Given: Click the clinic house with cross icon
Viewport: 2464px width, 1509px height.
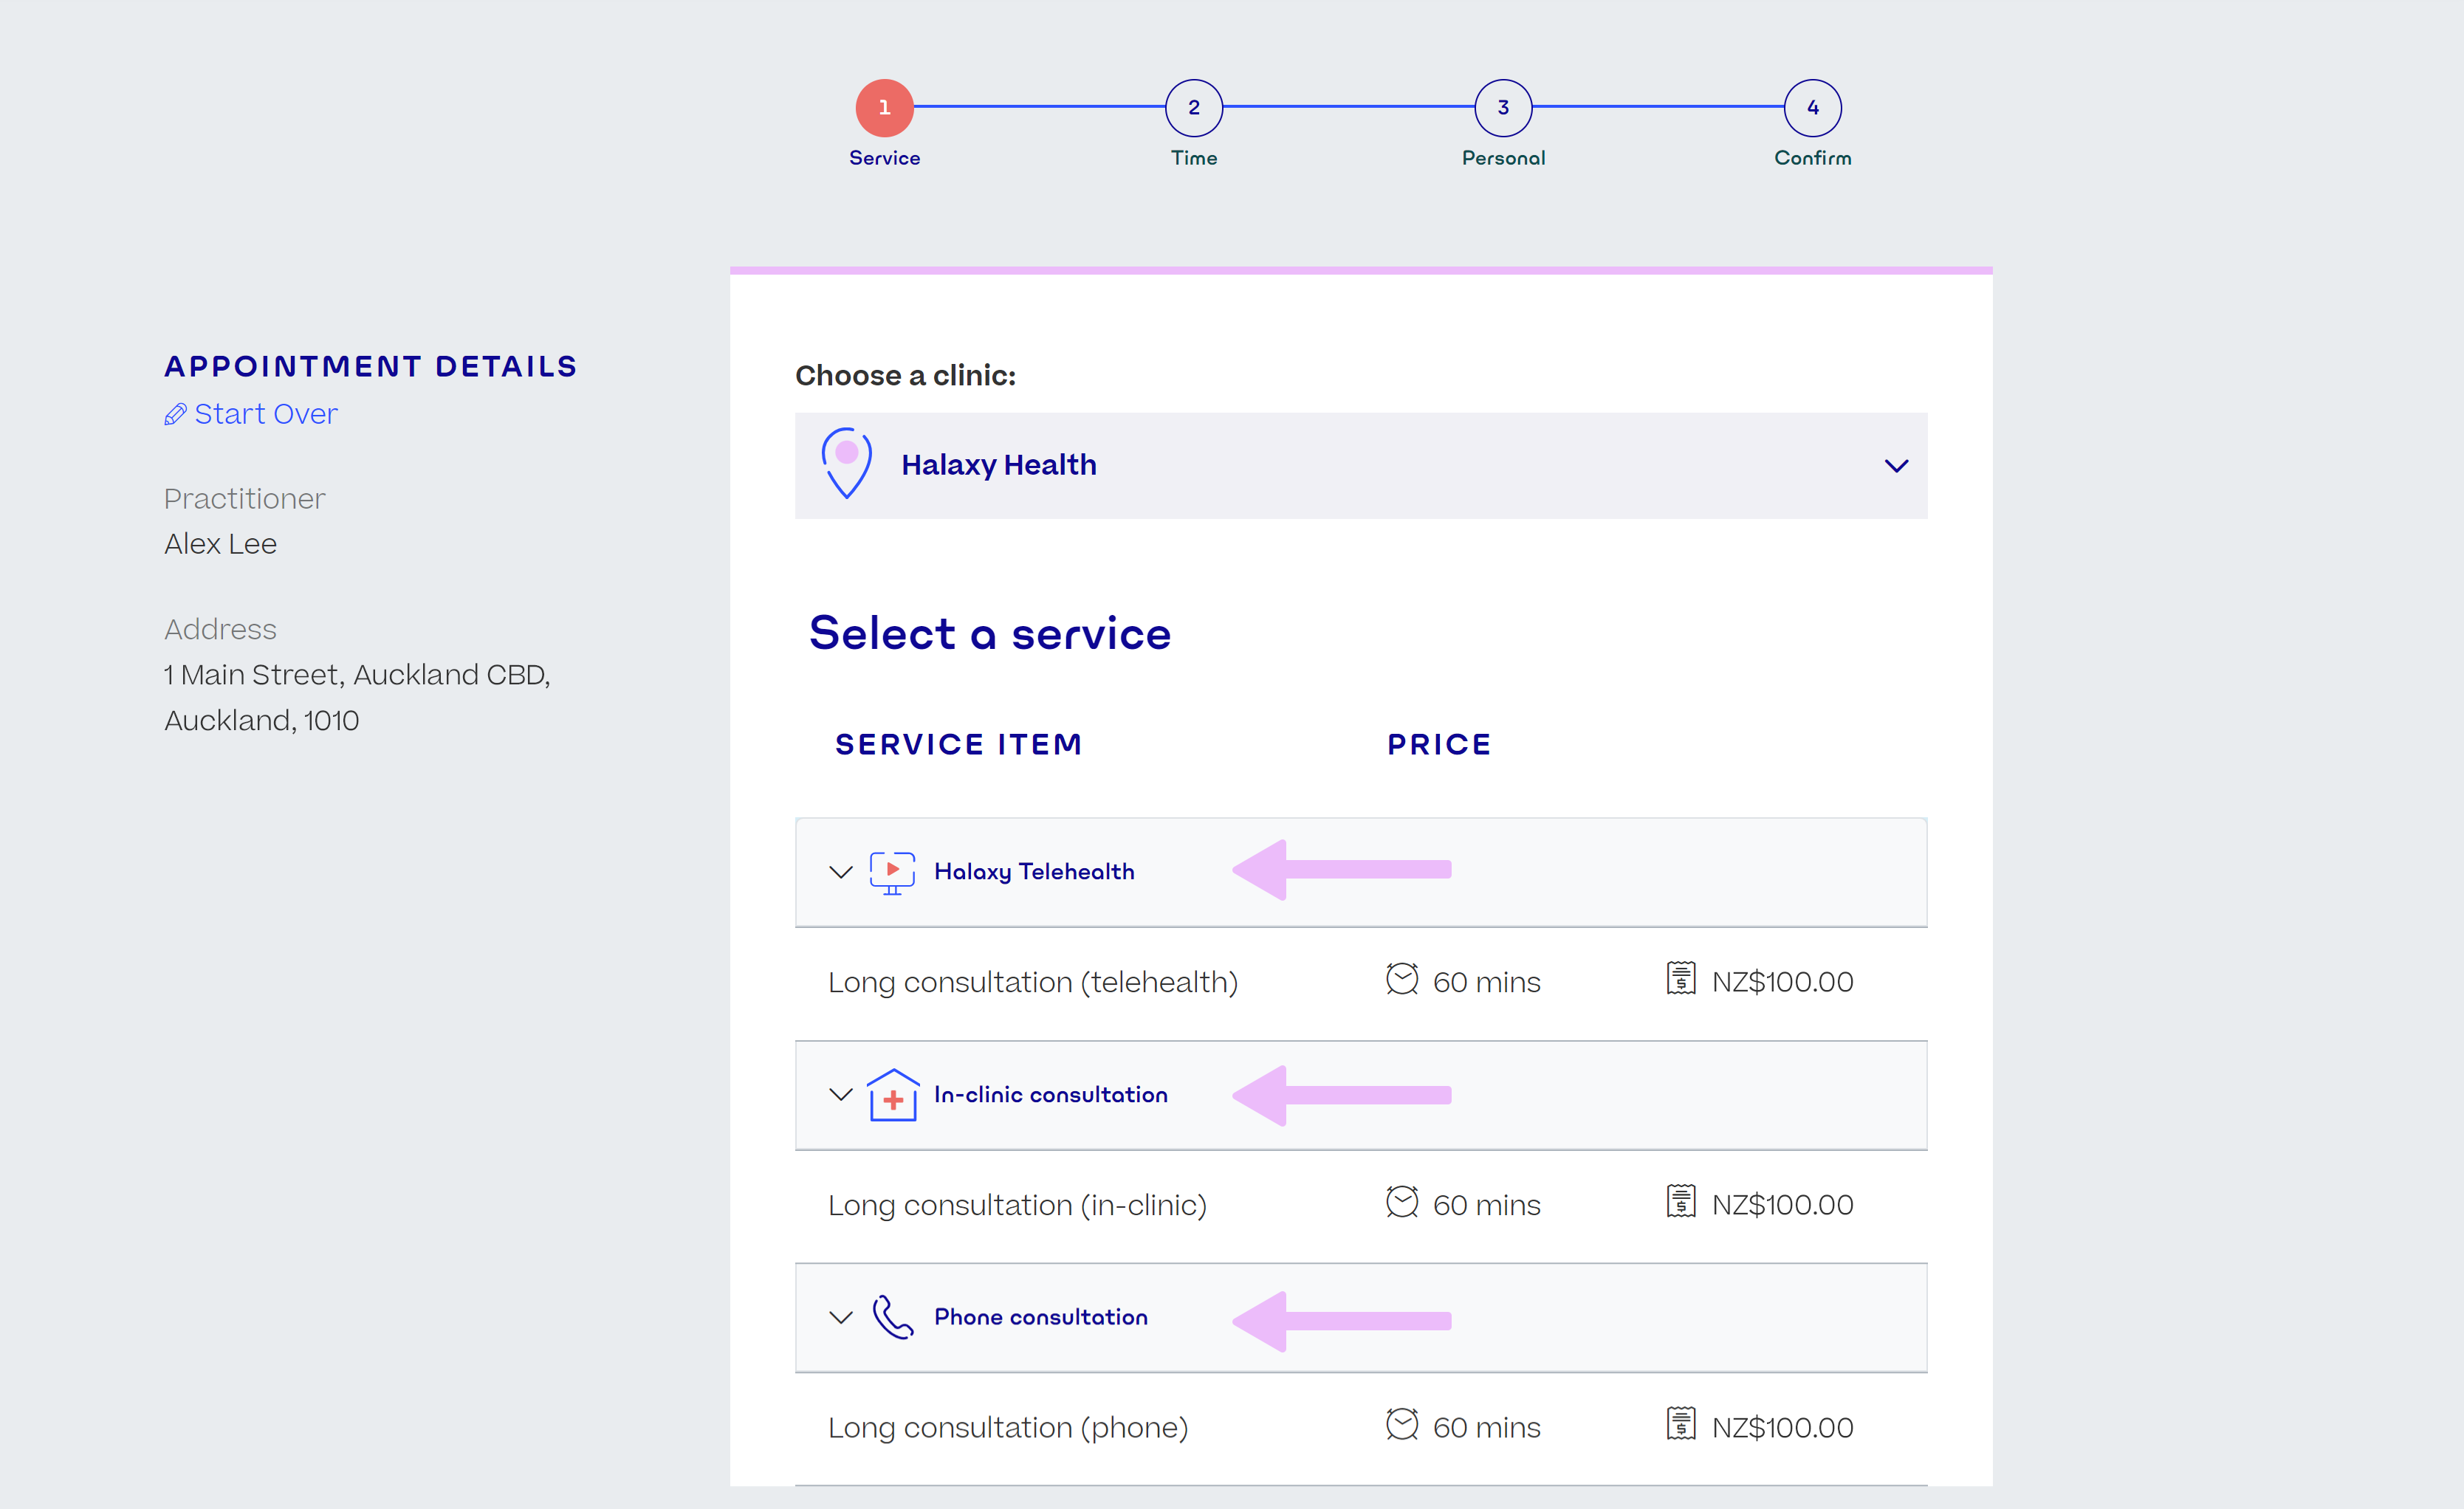Looking at the screenshot, I should pyautogui.click(x=893, y=1095).
